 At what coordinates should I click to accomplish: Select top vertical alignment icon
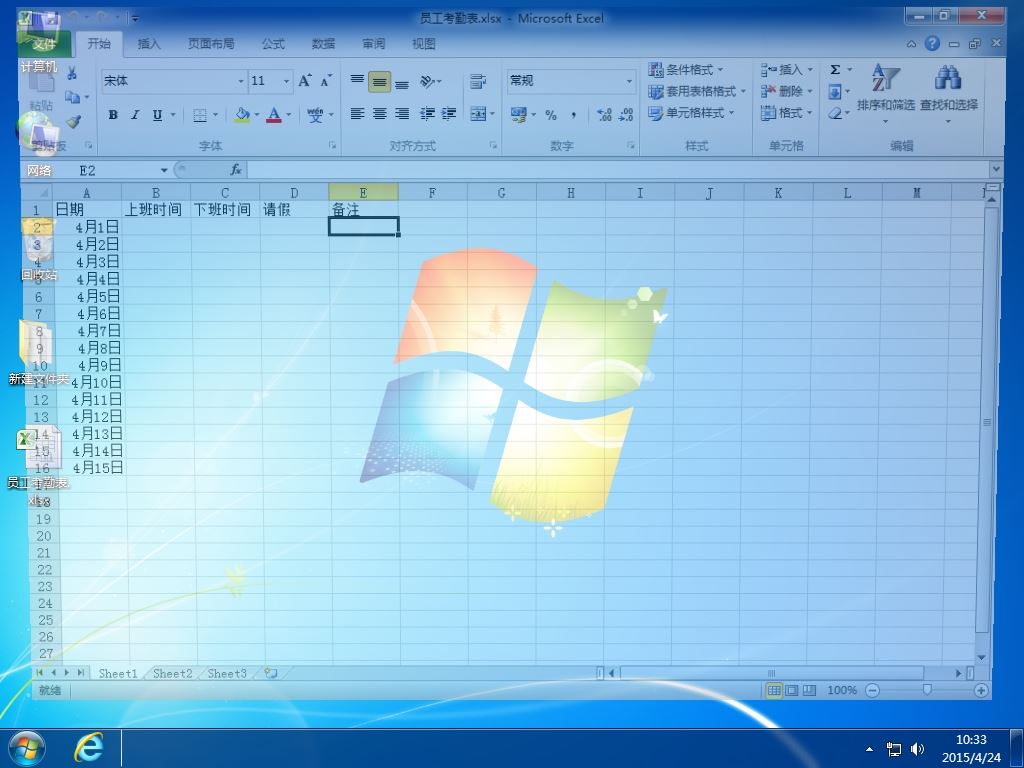(x=357, y=80)
